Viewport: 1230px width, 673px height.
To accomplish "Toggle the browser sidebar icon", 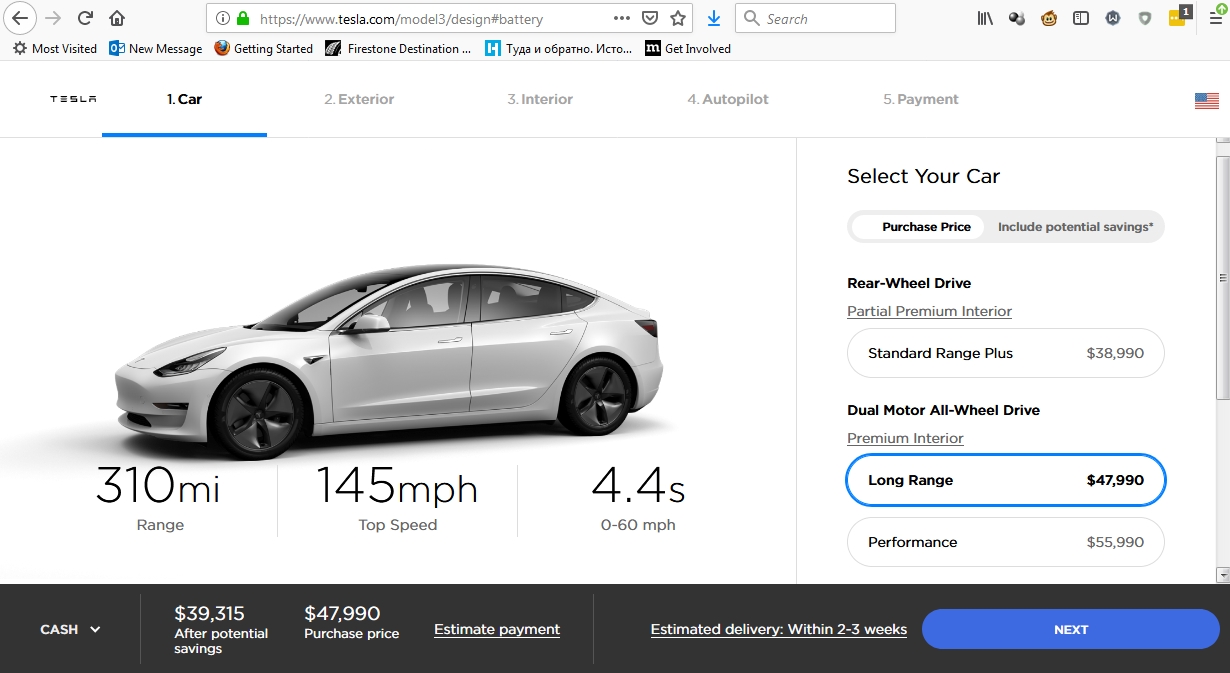I will pyautogui.click(x=1081, y=18).
